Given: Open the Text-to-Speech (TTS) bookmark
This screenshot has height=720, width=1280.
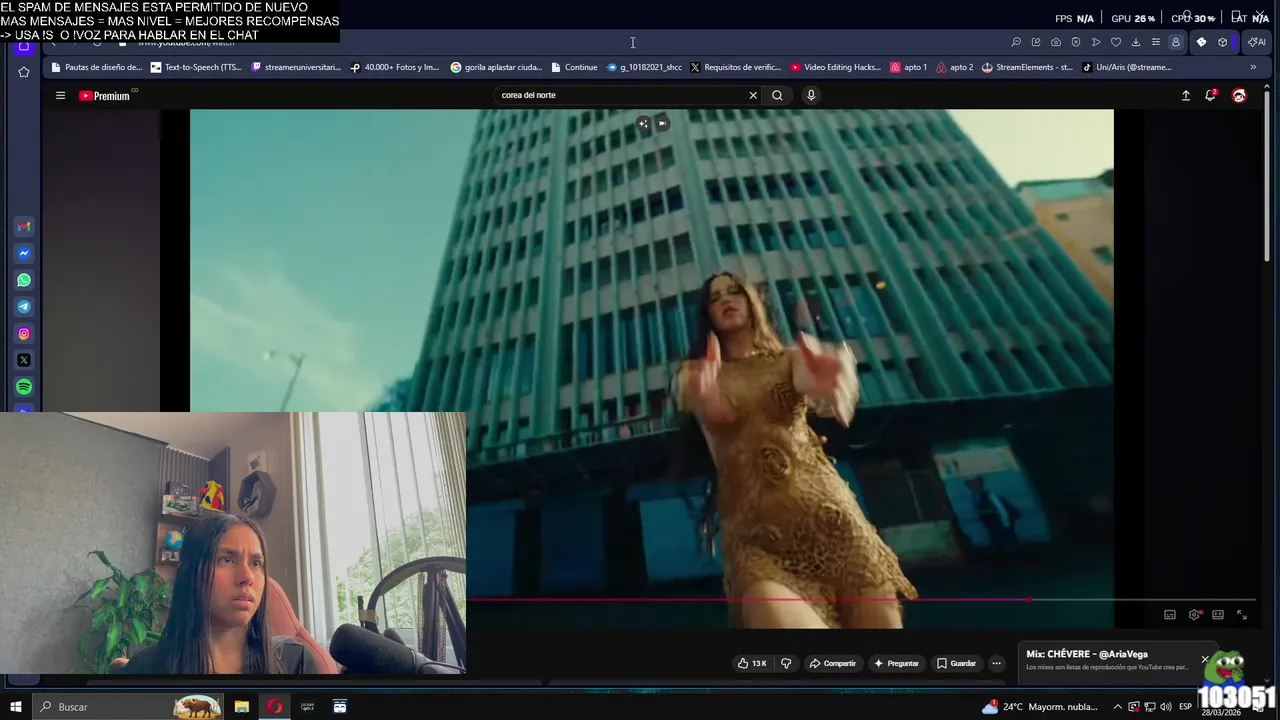Looking at the screenshot, I should point(196,68).
